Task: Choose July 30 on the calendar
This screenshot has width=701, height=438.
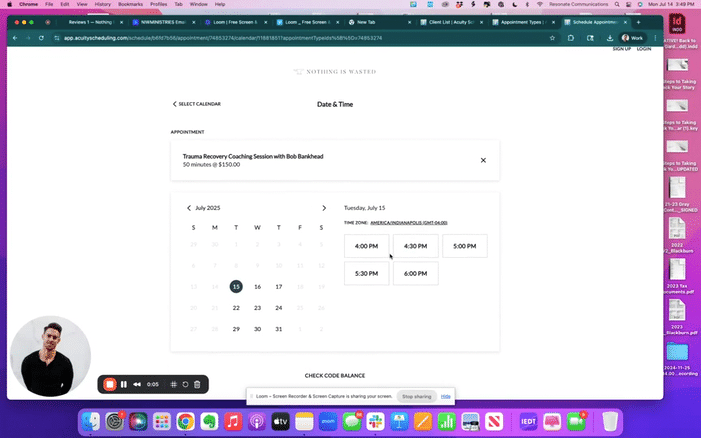Action: pyautogui.click(x=258, y=329)
